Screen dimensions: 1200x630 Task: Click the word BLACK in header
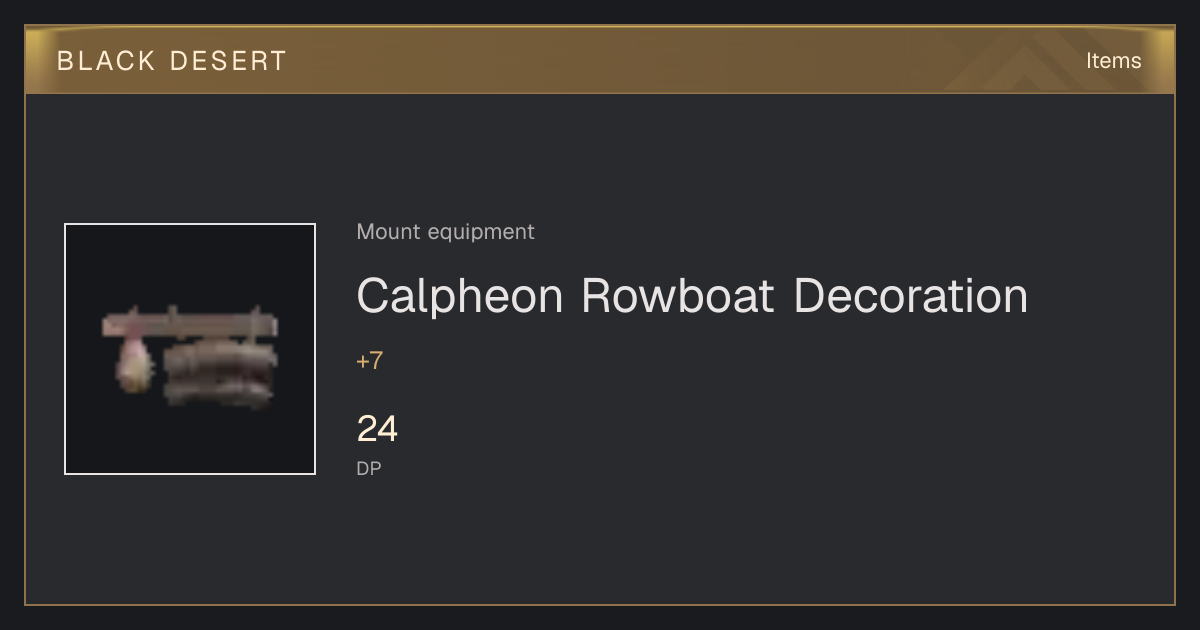(x=106, y=61)
